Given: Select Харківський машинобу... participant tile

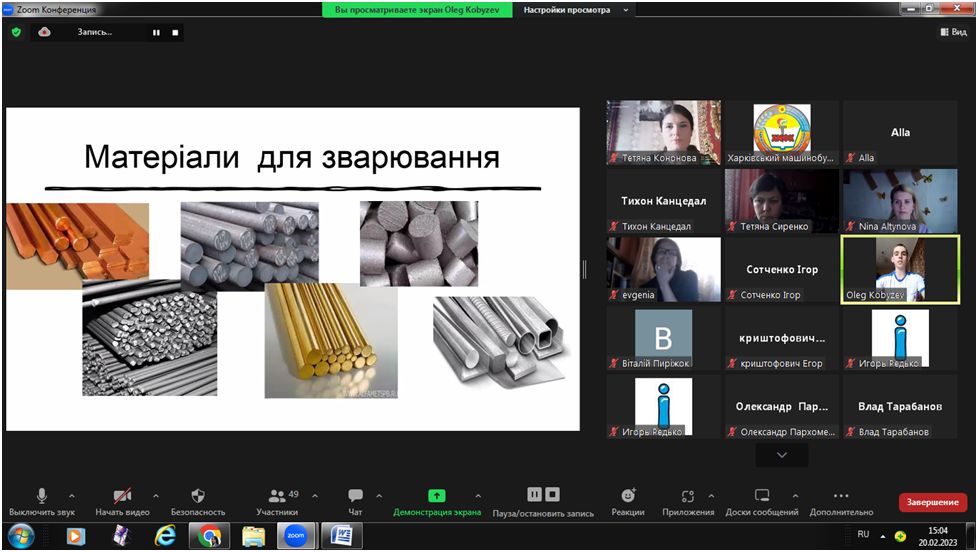Looking at the screenshot, I should coord(782,132).
